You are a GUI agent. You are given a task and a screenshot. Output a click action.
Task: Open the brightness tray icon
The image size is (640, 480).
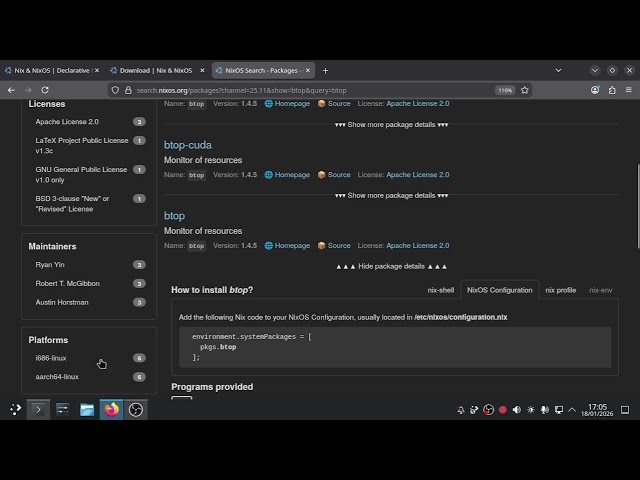pyautogui.click(x=531, y=410)
